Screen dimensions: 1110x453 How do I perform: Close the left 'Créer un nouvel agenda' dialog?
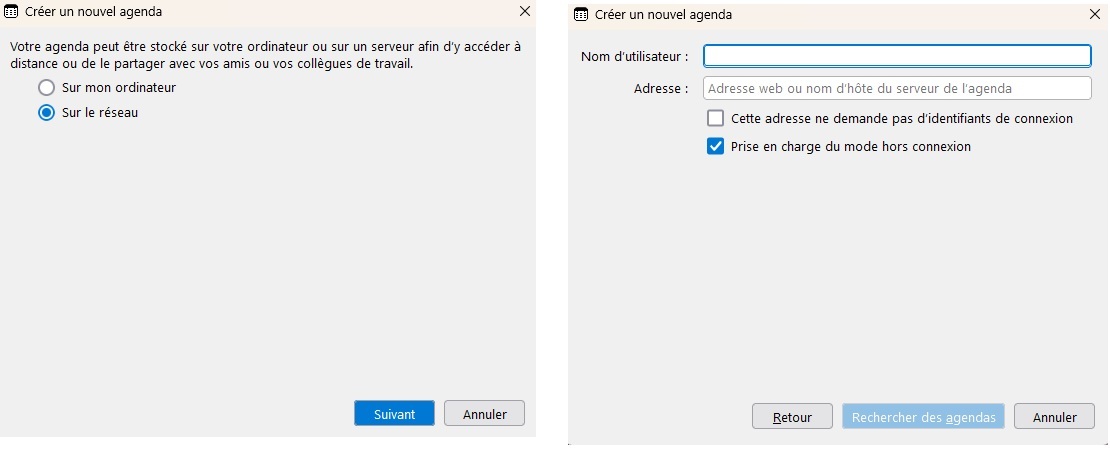(x=525, y=12)
